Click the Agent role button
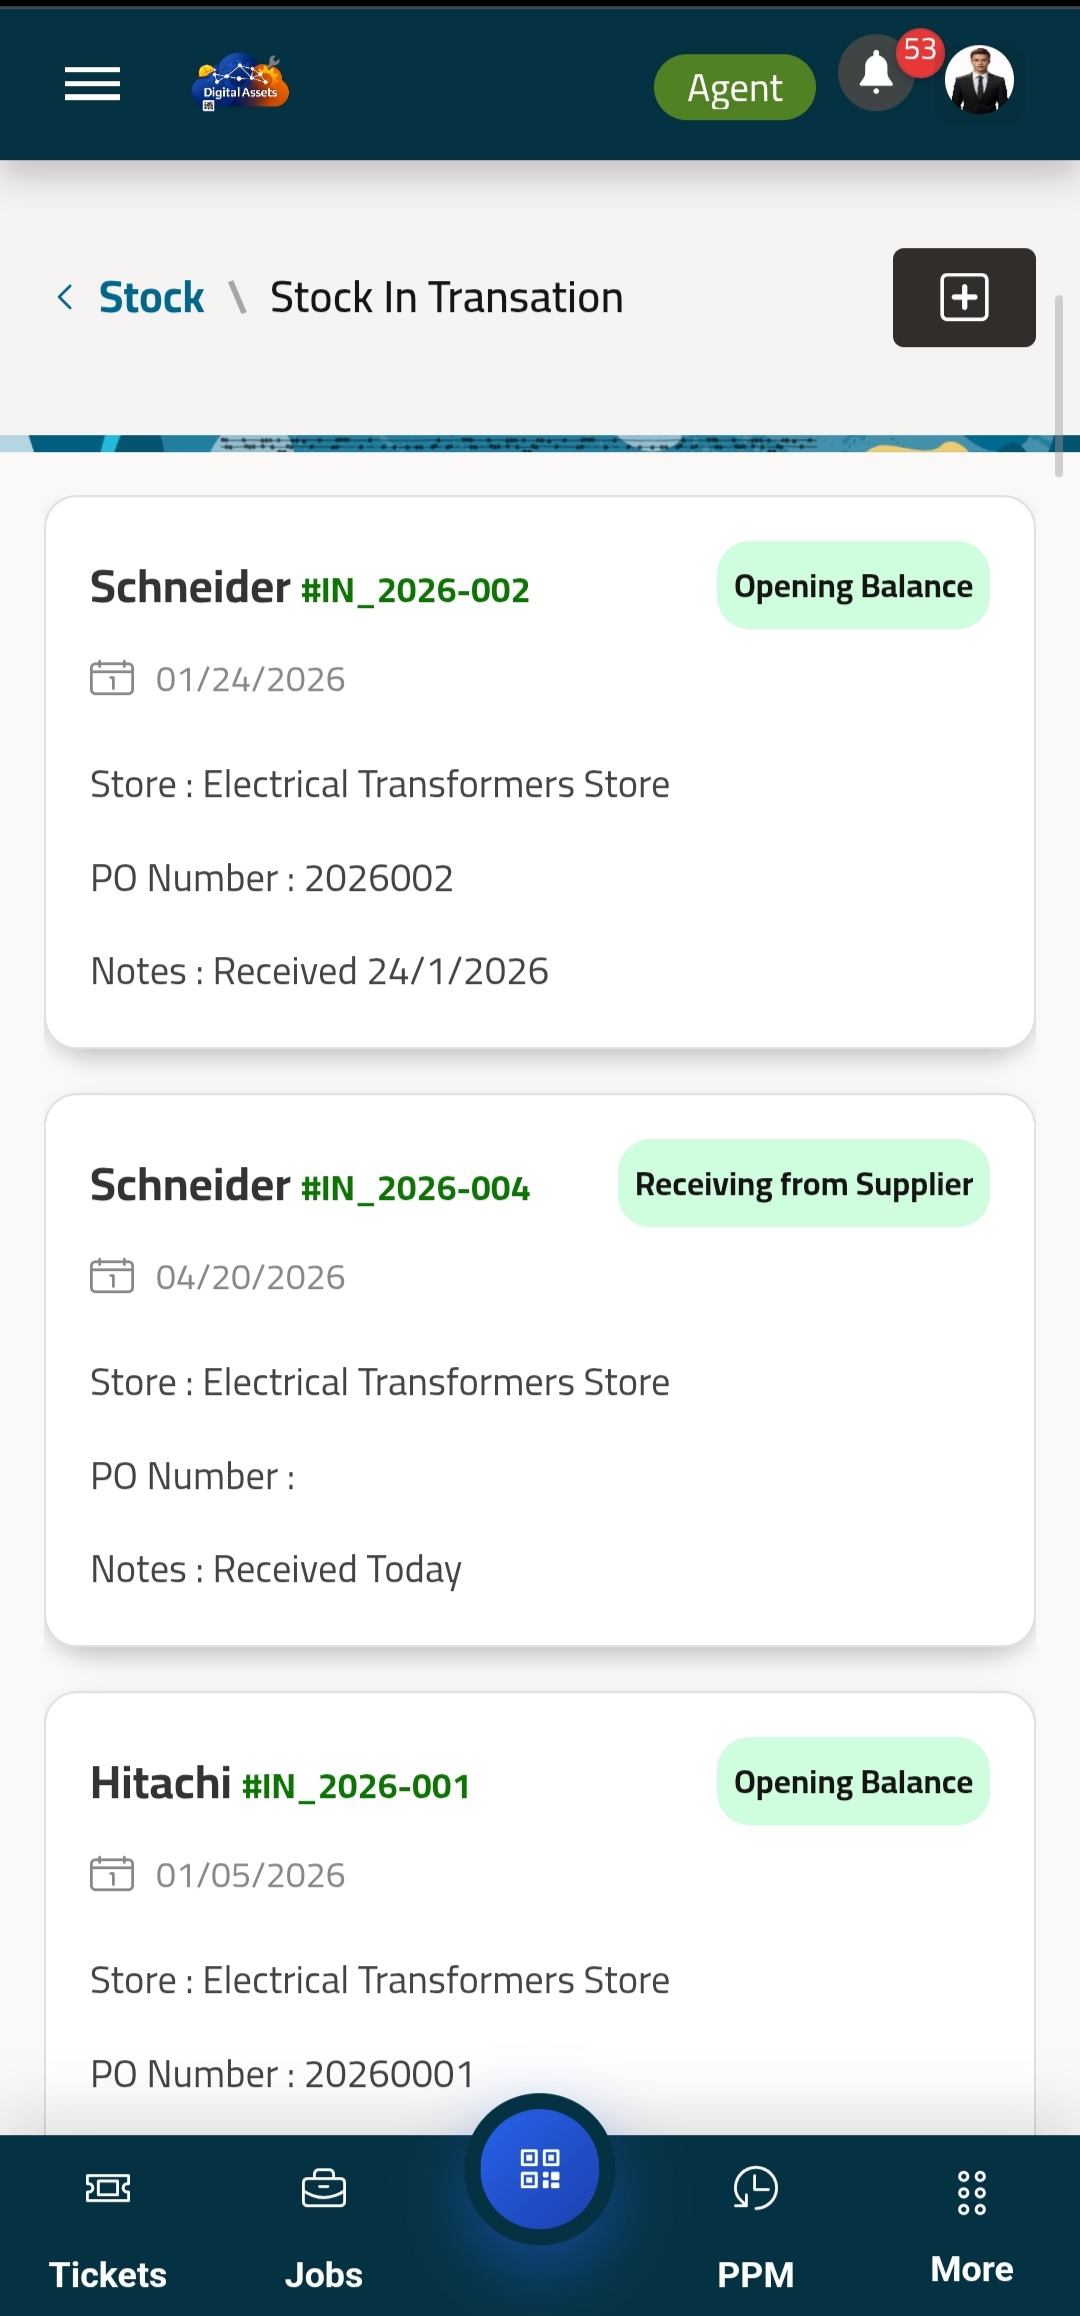1080x2316 pixels. [734, 88]
